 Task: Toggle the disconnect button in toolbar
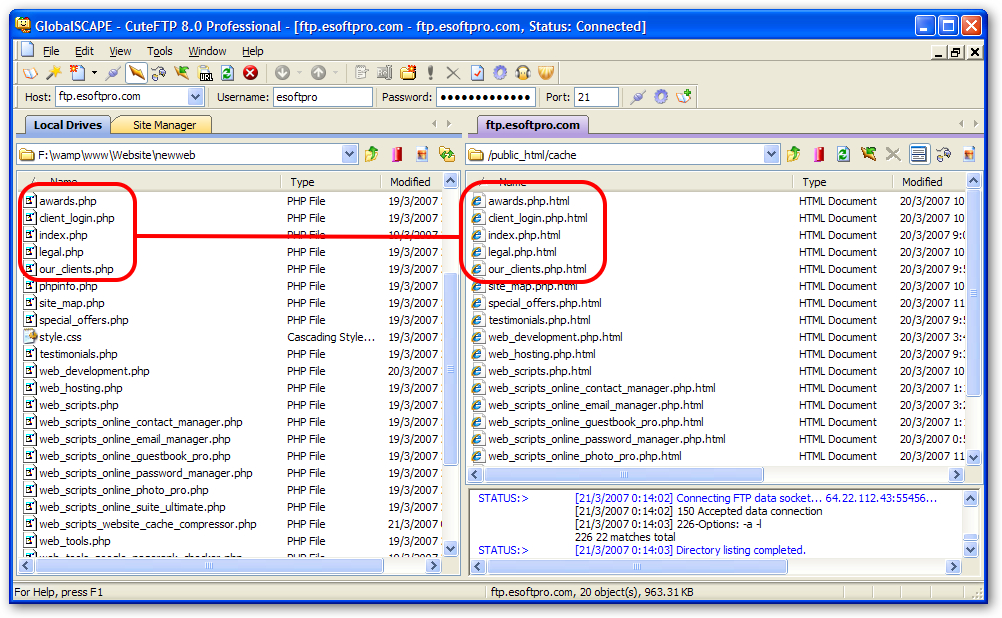136,73
